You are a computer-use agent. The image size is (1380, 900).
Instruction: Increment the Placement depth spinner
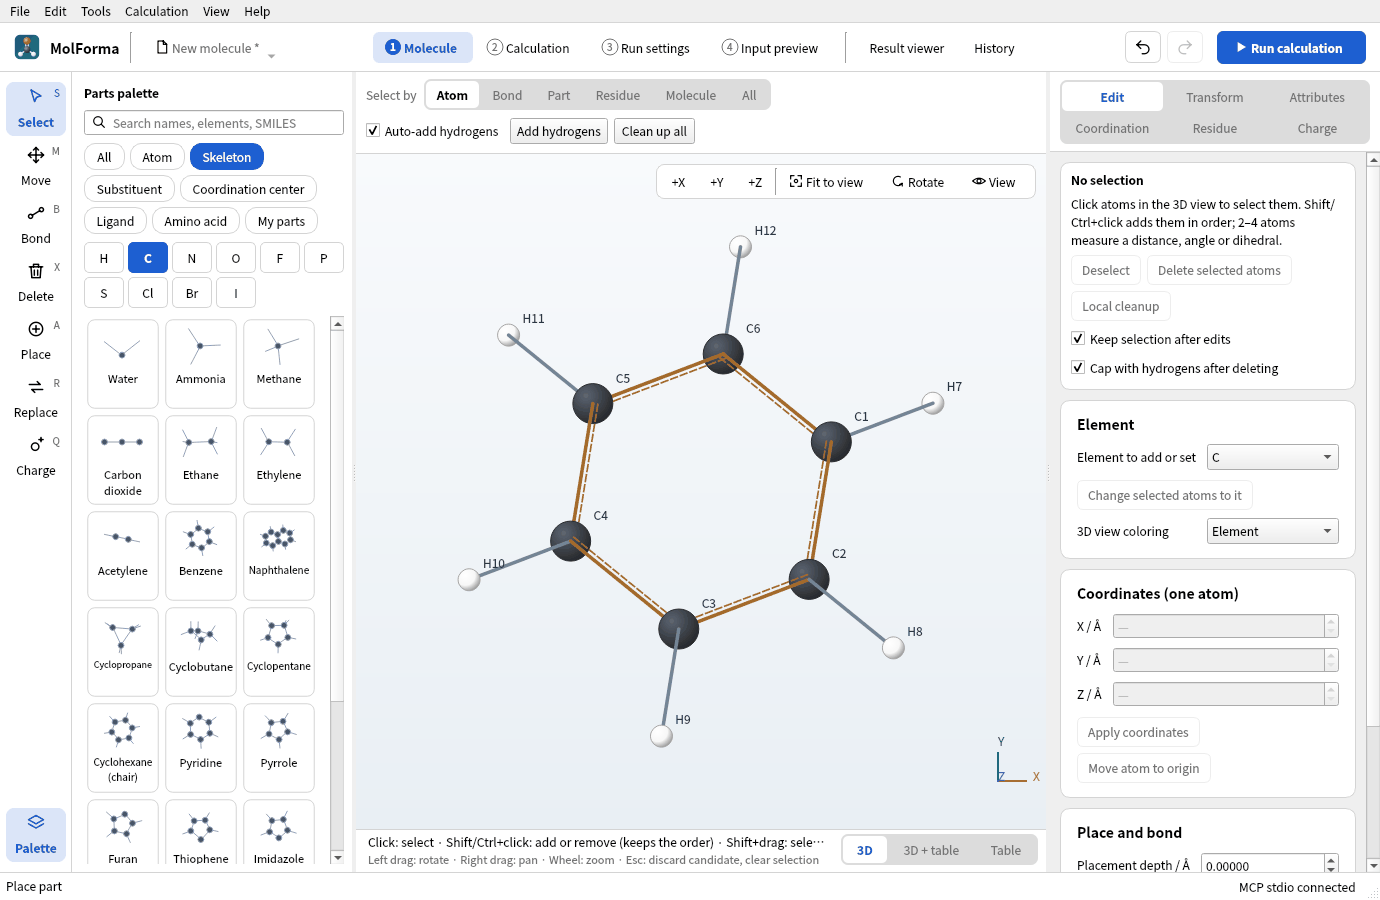coord(1331,860)
